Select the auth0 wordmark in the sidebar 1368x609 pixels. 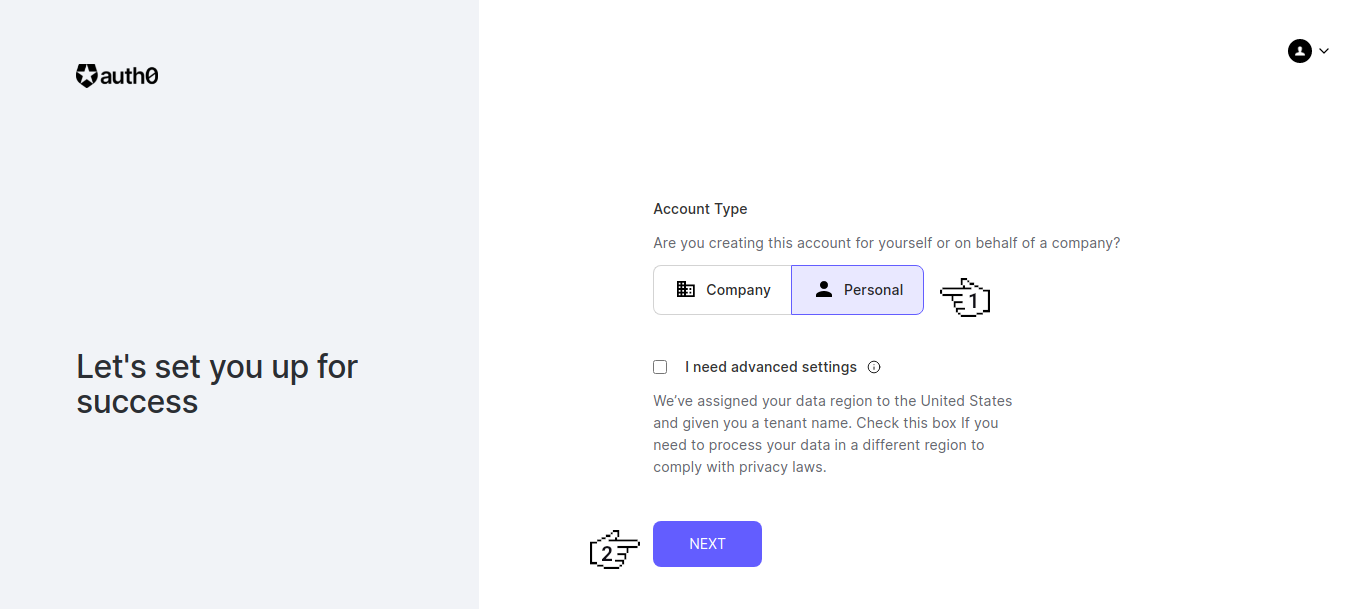click(127, 75)
